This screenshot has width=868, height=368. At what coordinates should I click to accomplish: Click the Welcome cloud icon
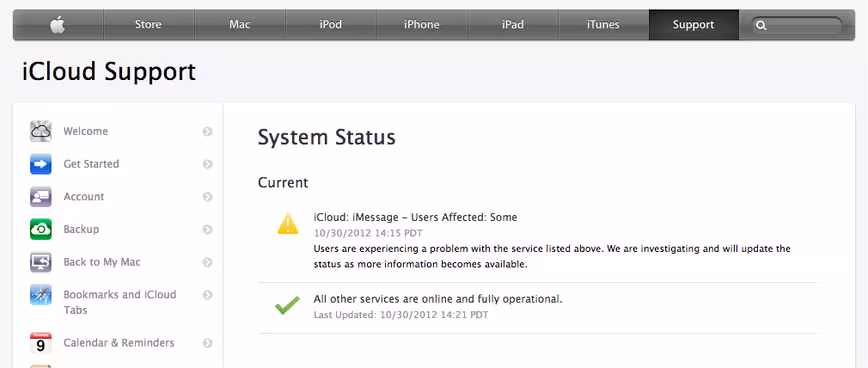41,132
